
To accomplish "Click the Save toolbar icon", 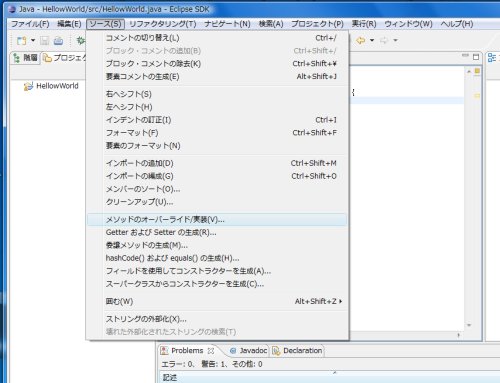I will [44, 41].
